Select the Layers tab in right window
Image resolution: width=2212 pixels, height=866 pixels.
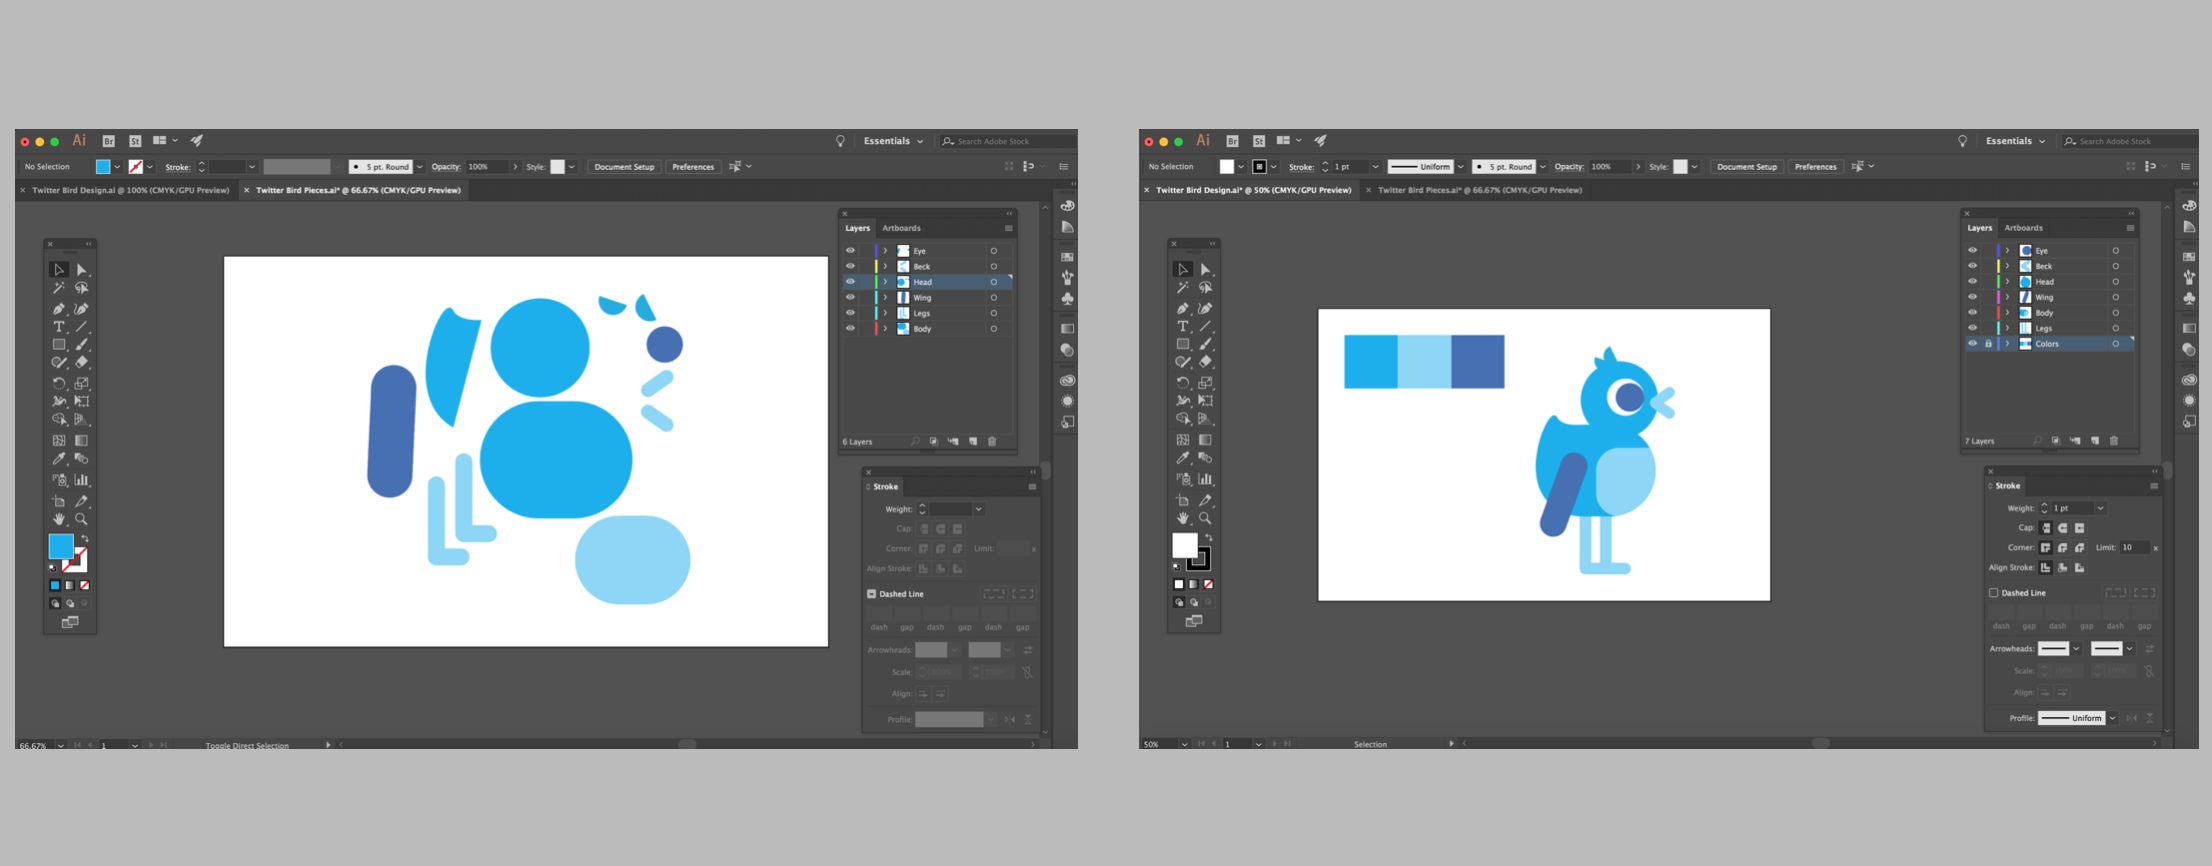(1980, 228)
